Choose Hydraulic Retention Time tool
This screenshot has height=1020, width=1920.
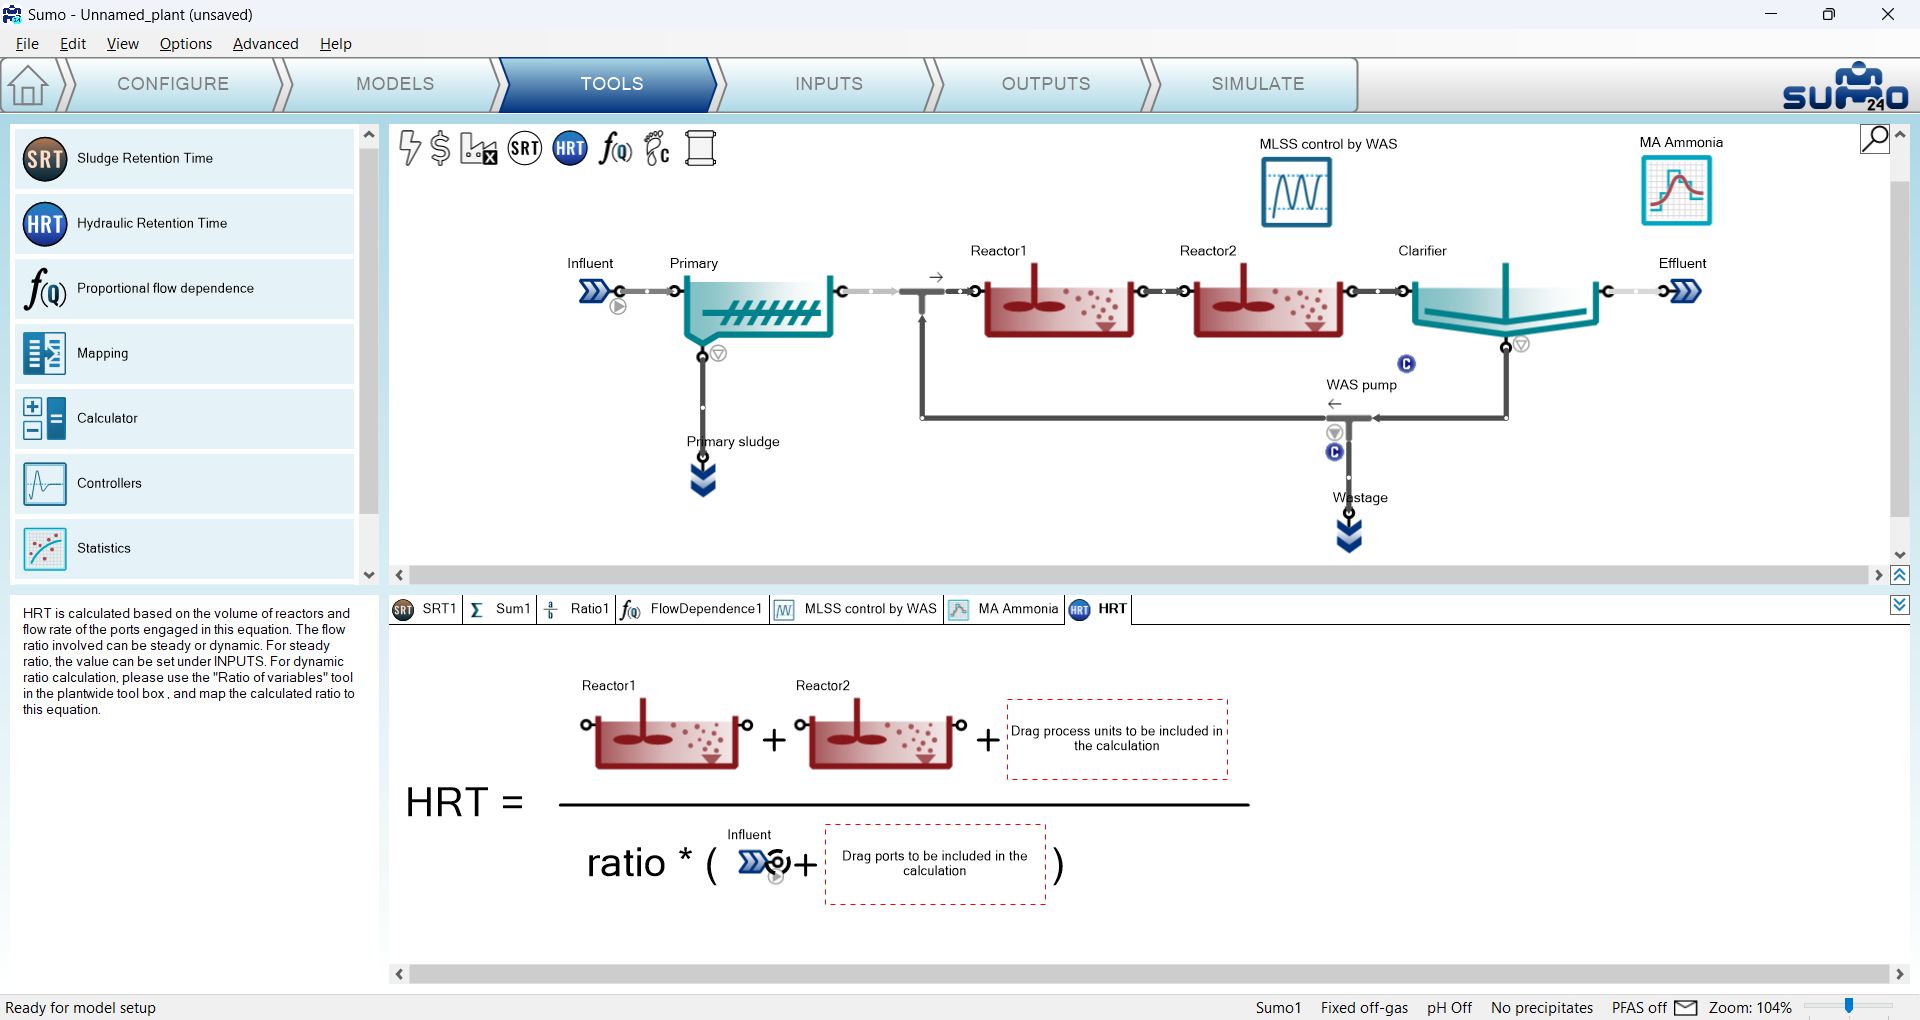pyautogui.click(x=184, y=223)
